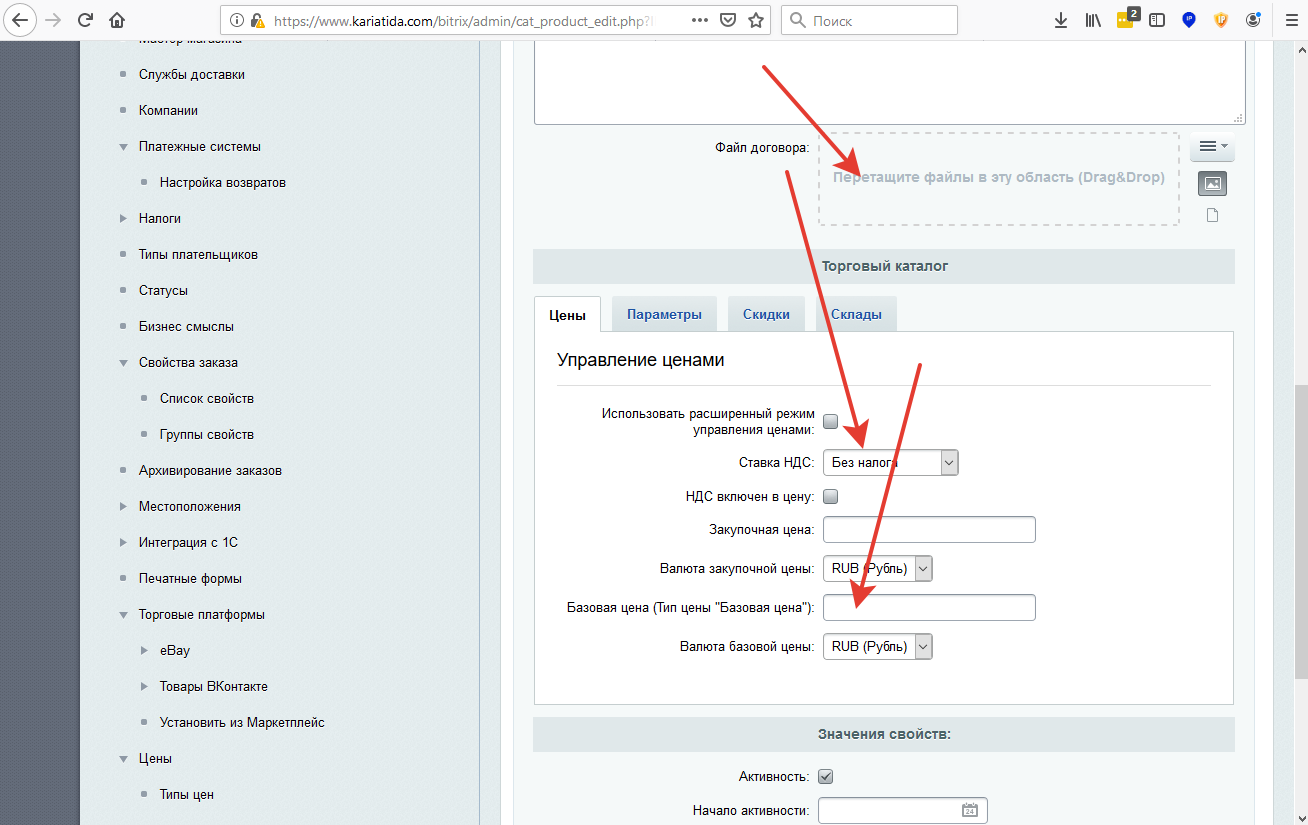Click the Базовая цена input field
1308x825 pixels.
pos(928,607)
